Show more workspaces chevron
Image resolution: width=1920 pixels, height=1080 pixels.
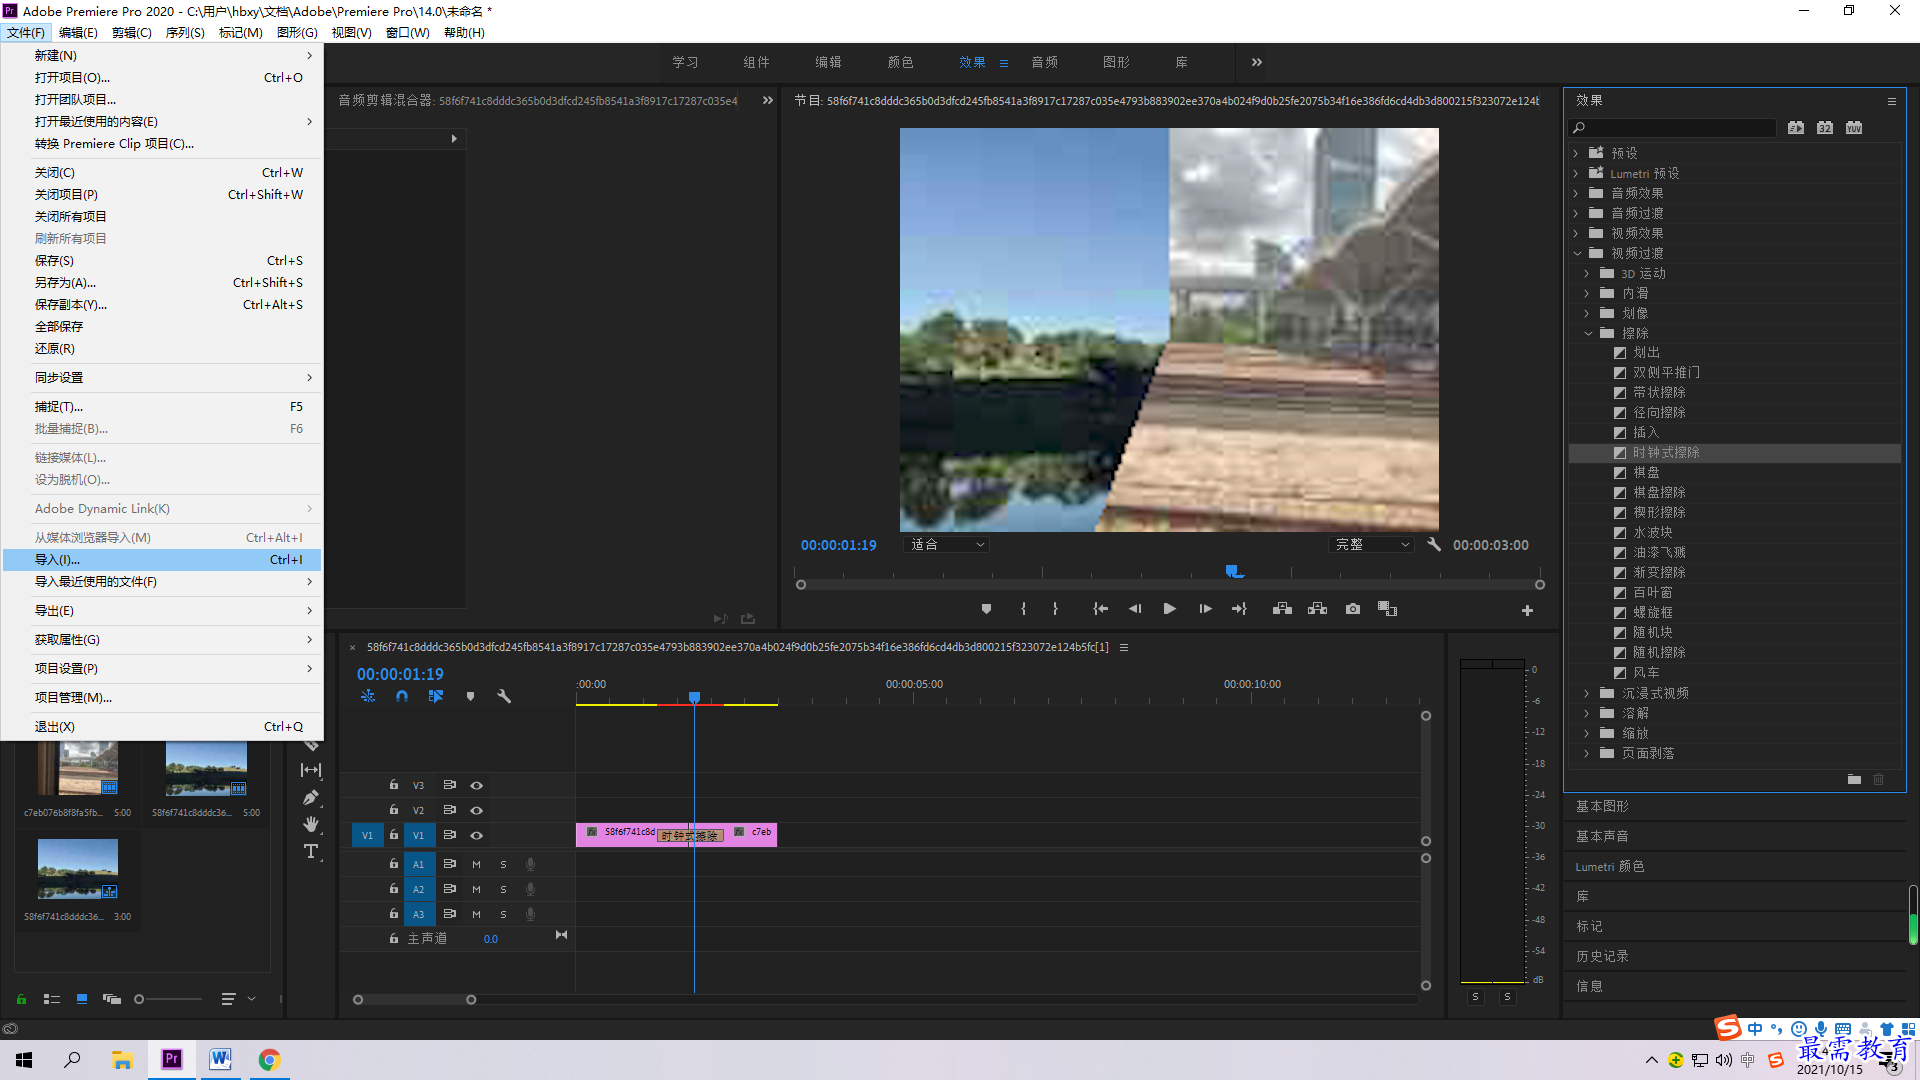1256,62
